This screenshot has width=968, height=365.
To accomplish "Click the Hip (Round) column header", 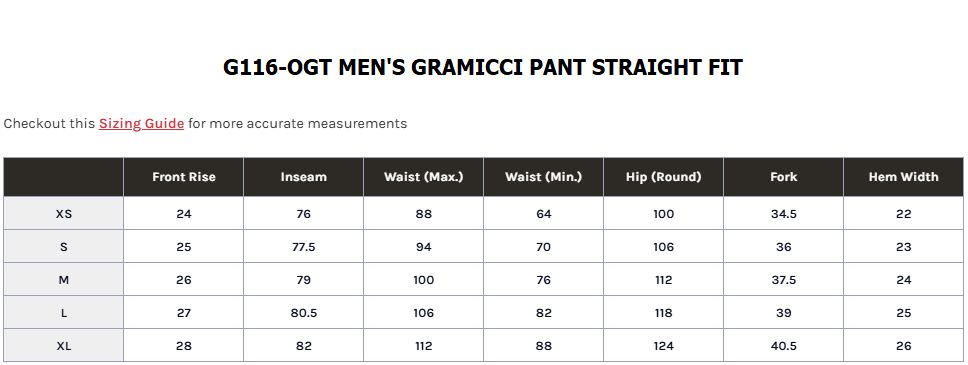I will pyautogui.click(x=663, y=177).
